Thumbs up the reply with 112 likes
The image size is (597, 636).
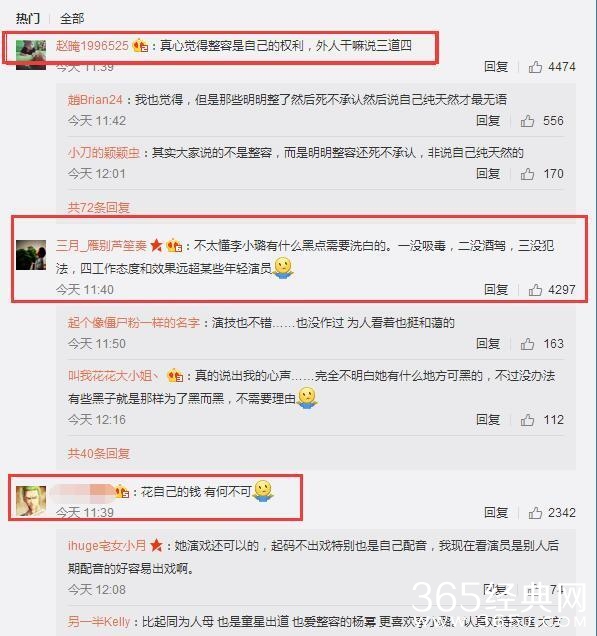click(x=527, y=420)
